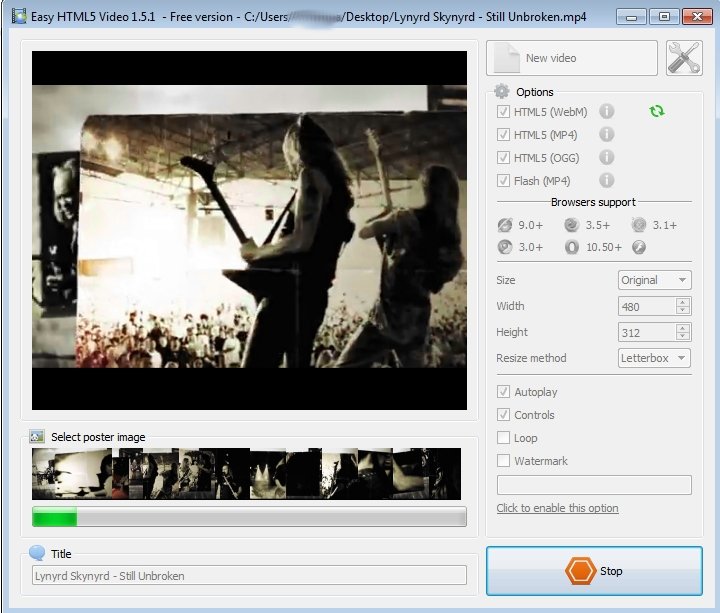Click the Resize method label

tap(531, 358)
